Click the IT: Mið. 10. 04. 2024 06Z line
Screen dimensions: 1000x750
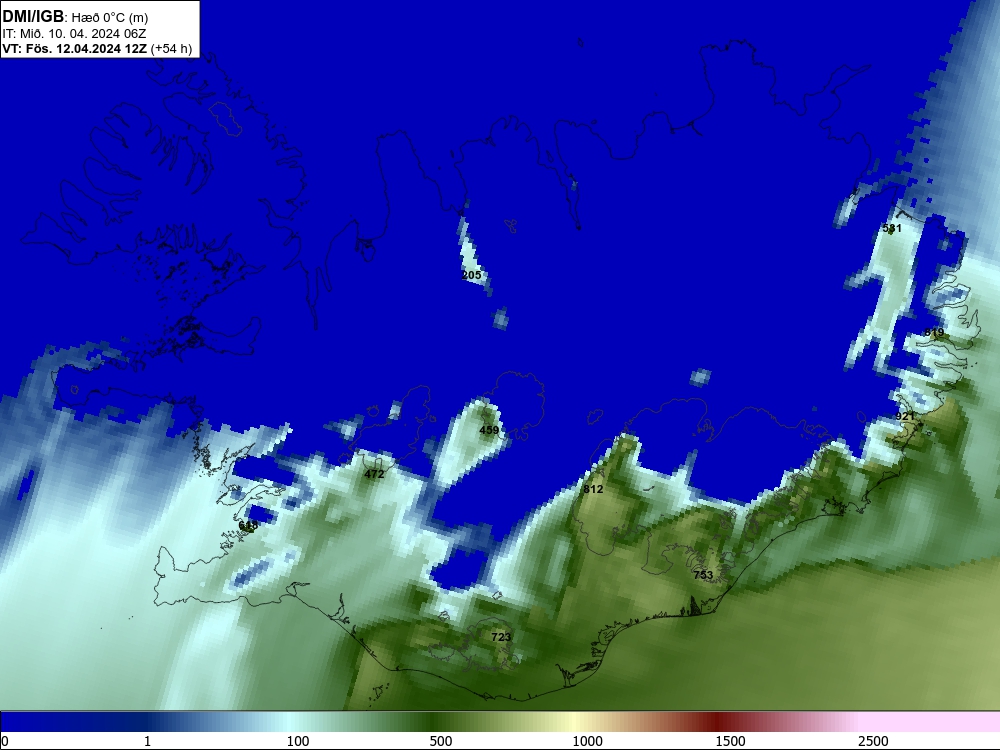[x=75, y=34]
